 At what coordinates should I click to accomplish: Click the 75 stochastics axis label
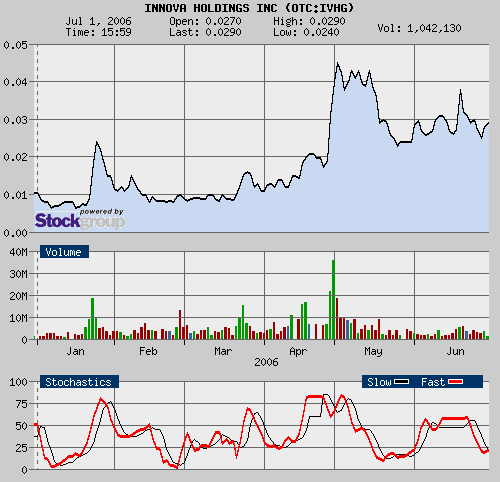tap(21, 404)
